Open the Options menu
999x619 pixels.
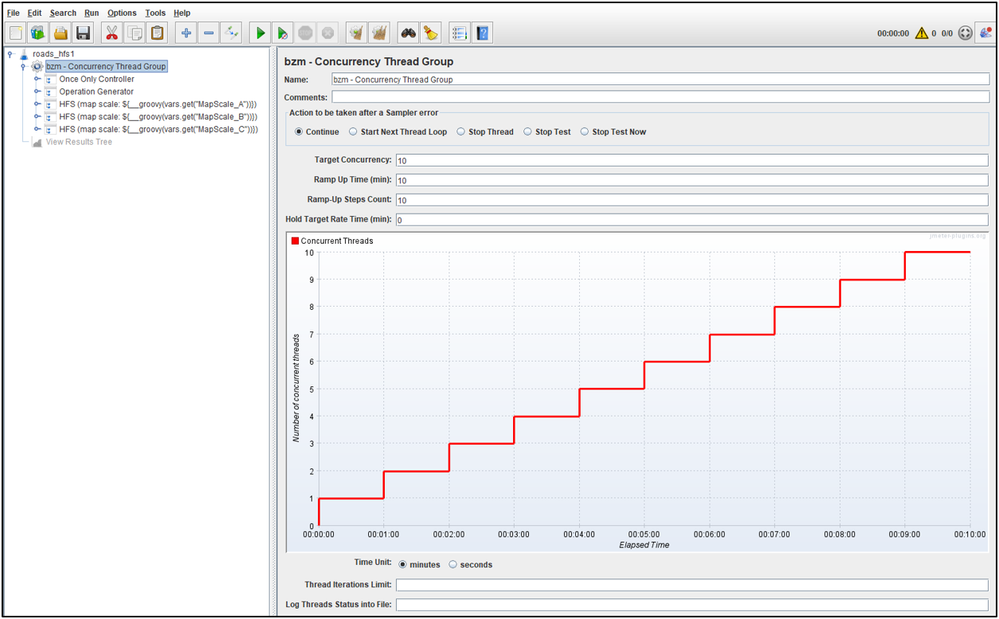122,13
